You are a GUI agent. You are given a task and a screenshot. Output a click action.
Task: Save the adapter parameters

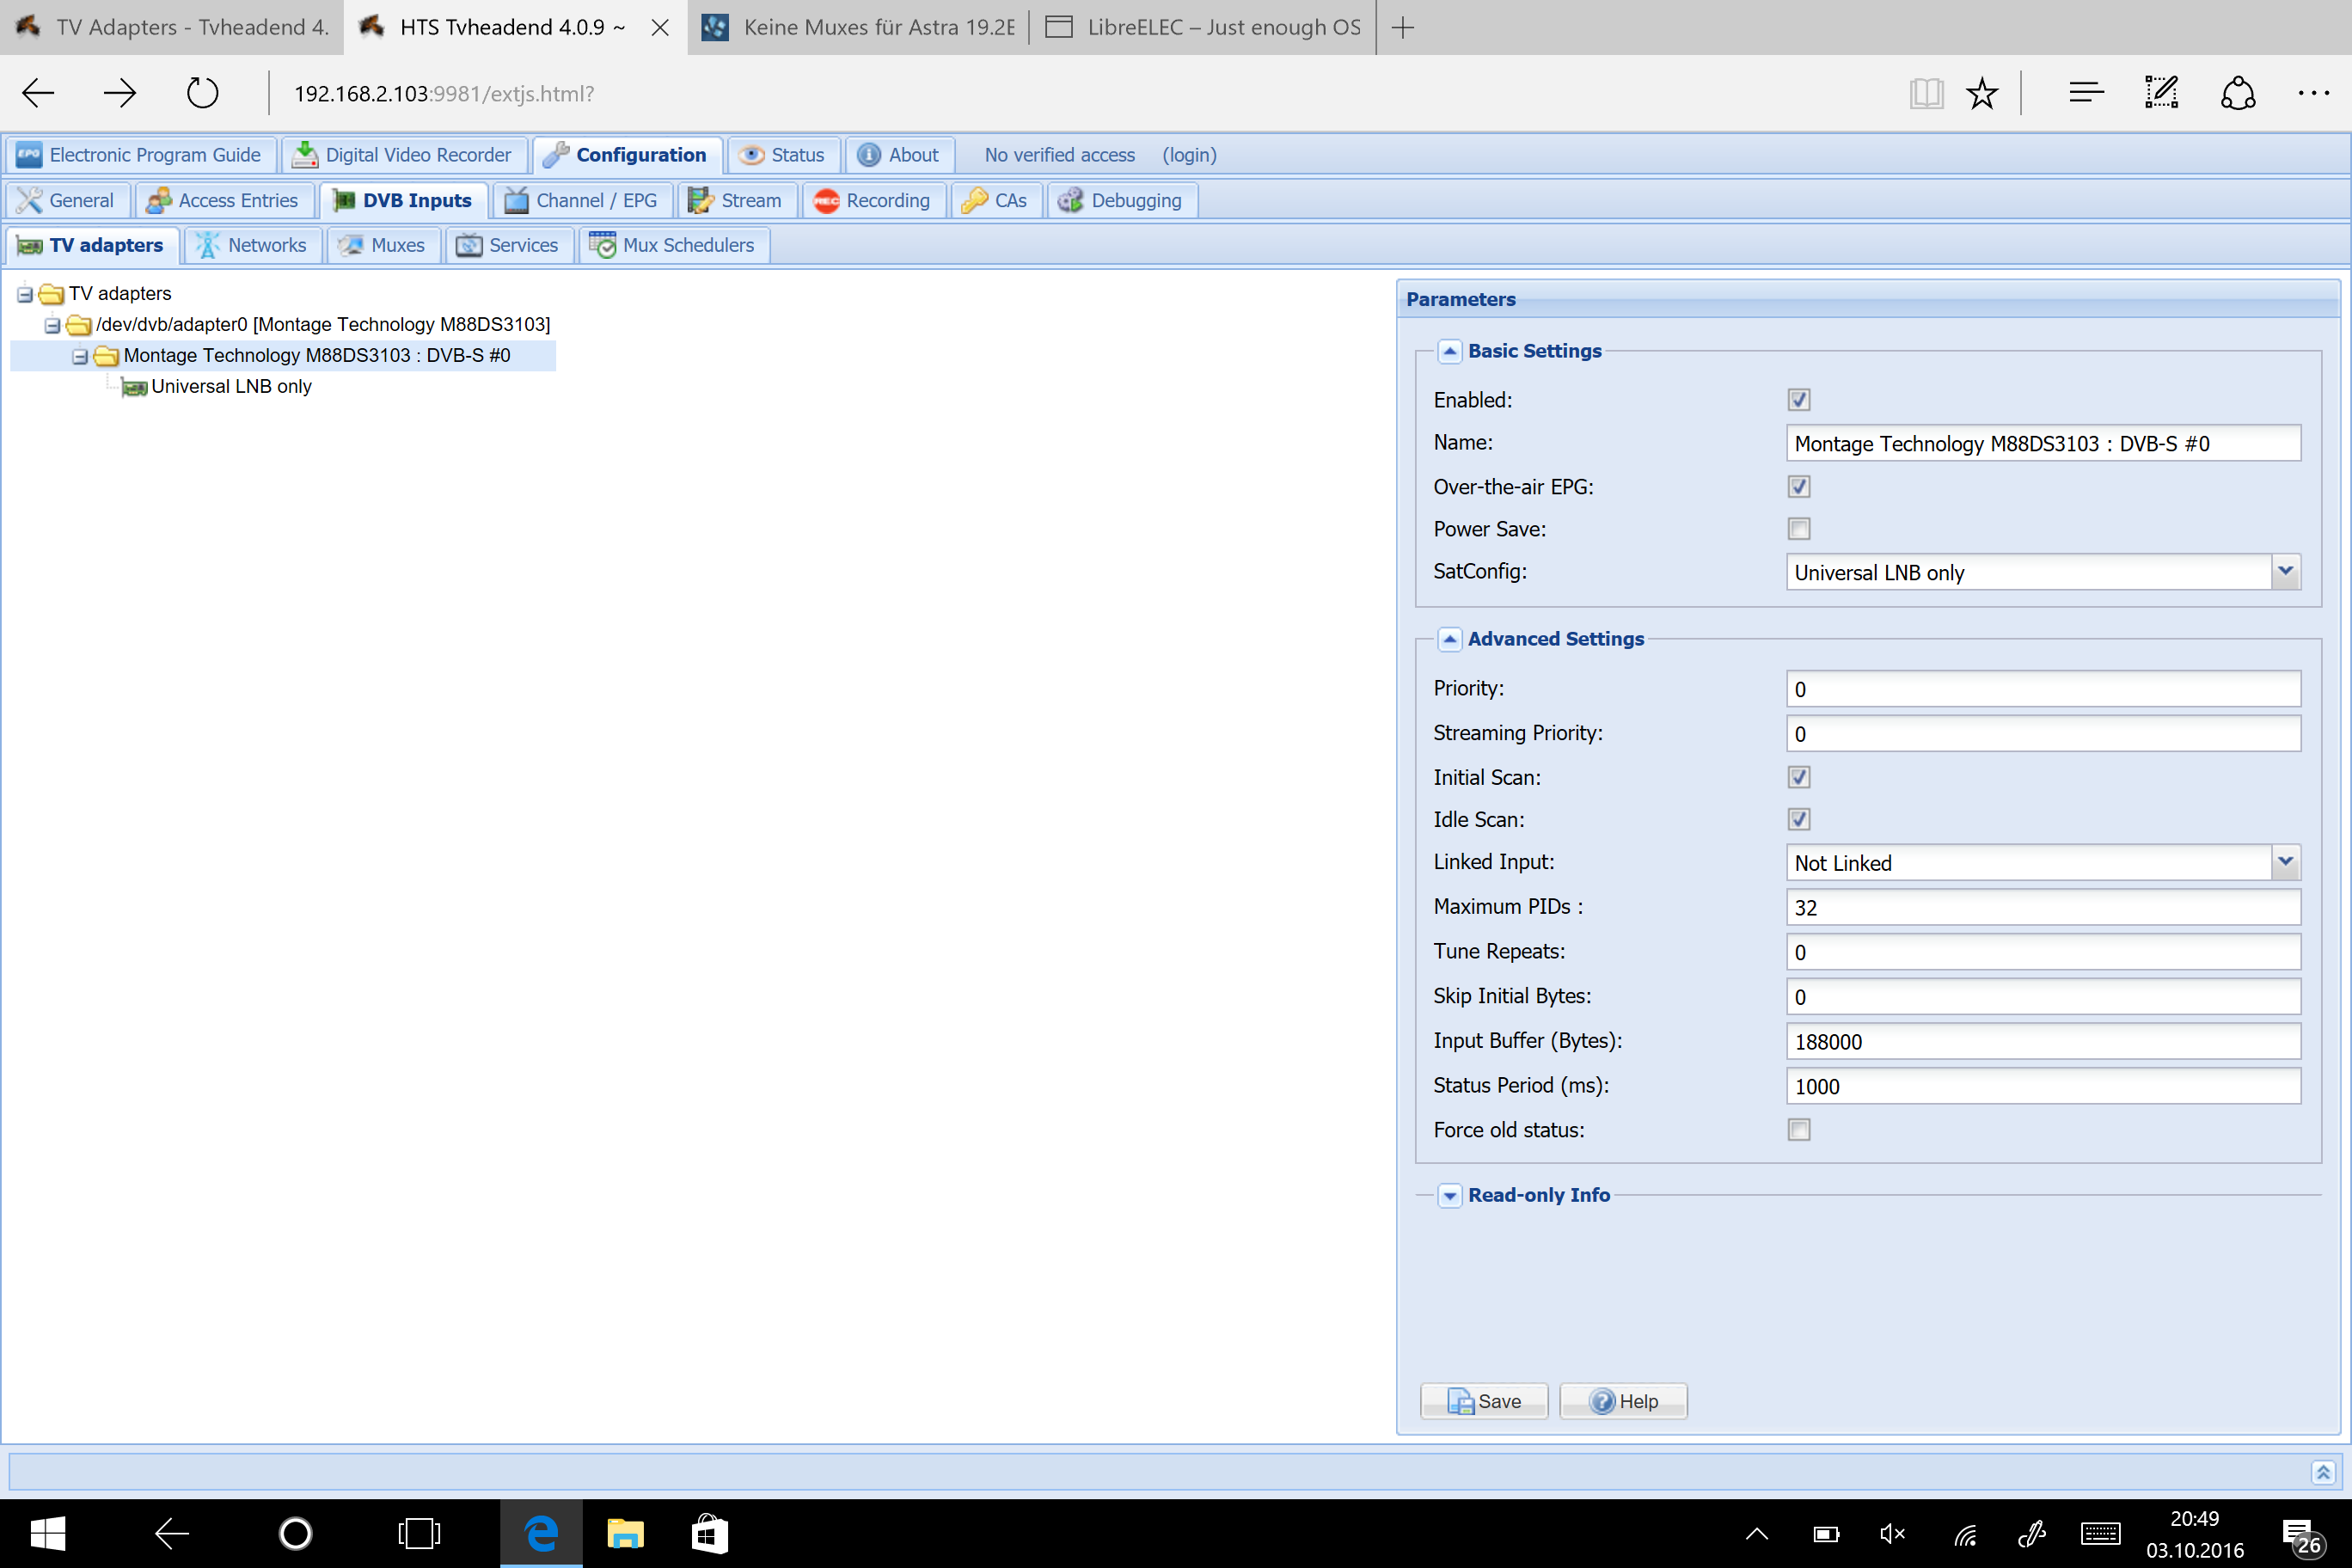coord(1484,1401)
